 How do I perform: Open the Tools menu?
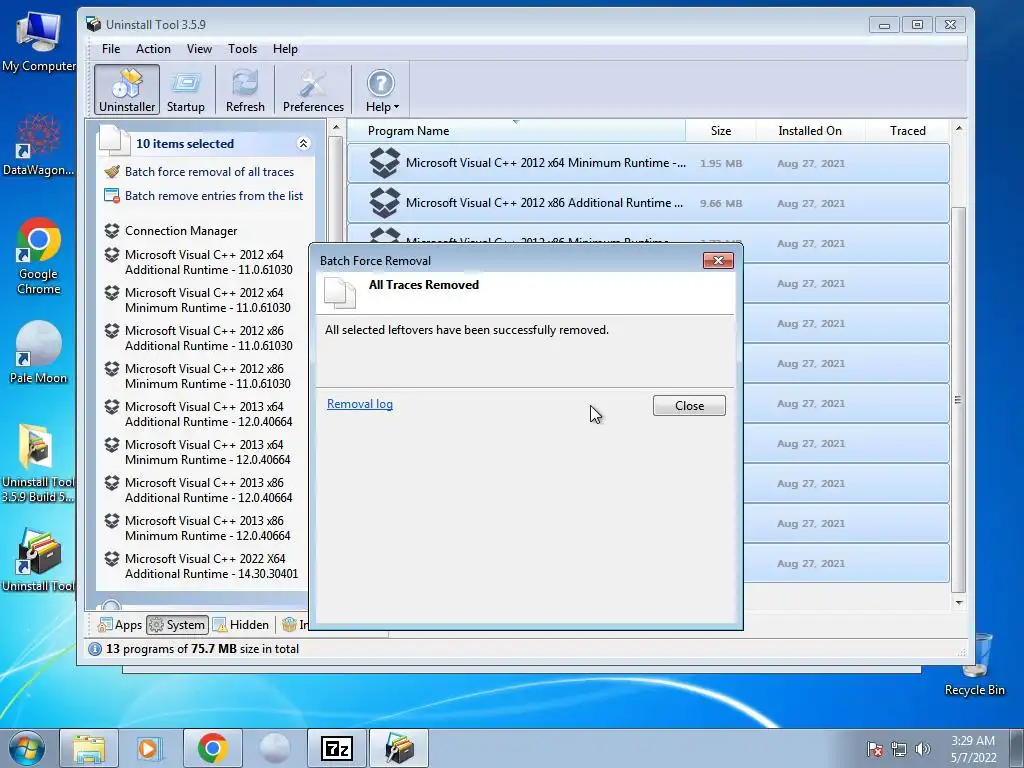point(242,49)
